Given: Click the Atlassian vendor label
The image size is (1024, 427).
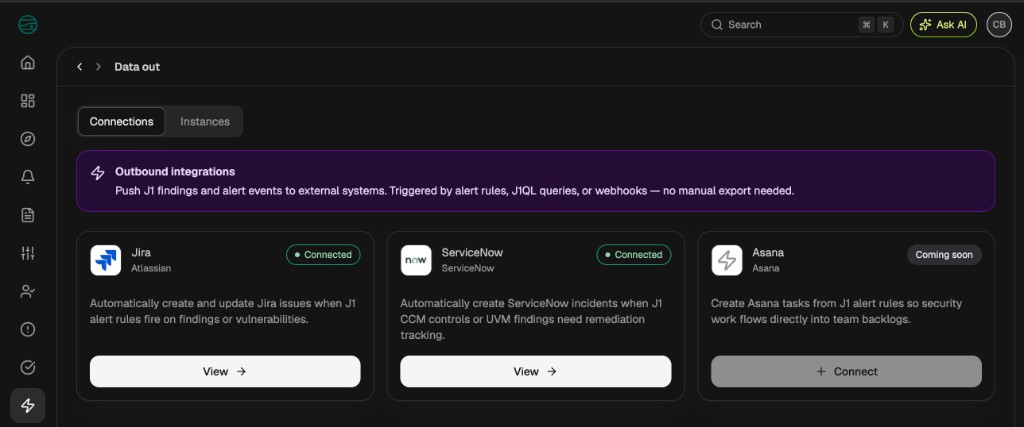Looking at the screenshot, I should click(151, 268).
